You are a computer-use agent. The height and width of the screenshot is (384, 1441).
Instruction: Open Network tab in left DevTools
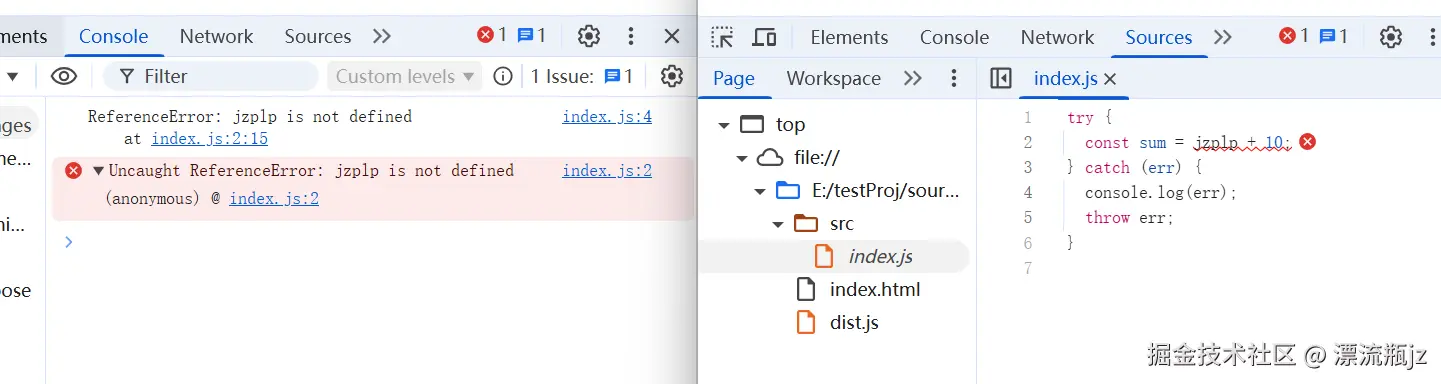216,37
